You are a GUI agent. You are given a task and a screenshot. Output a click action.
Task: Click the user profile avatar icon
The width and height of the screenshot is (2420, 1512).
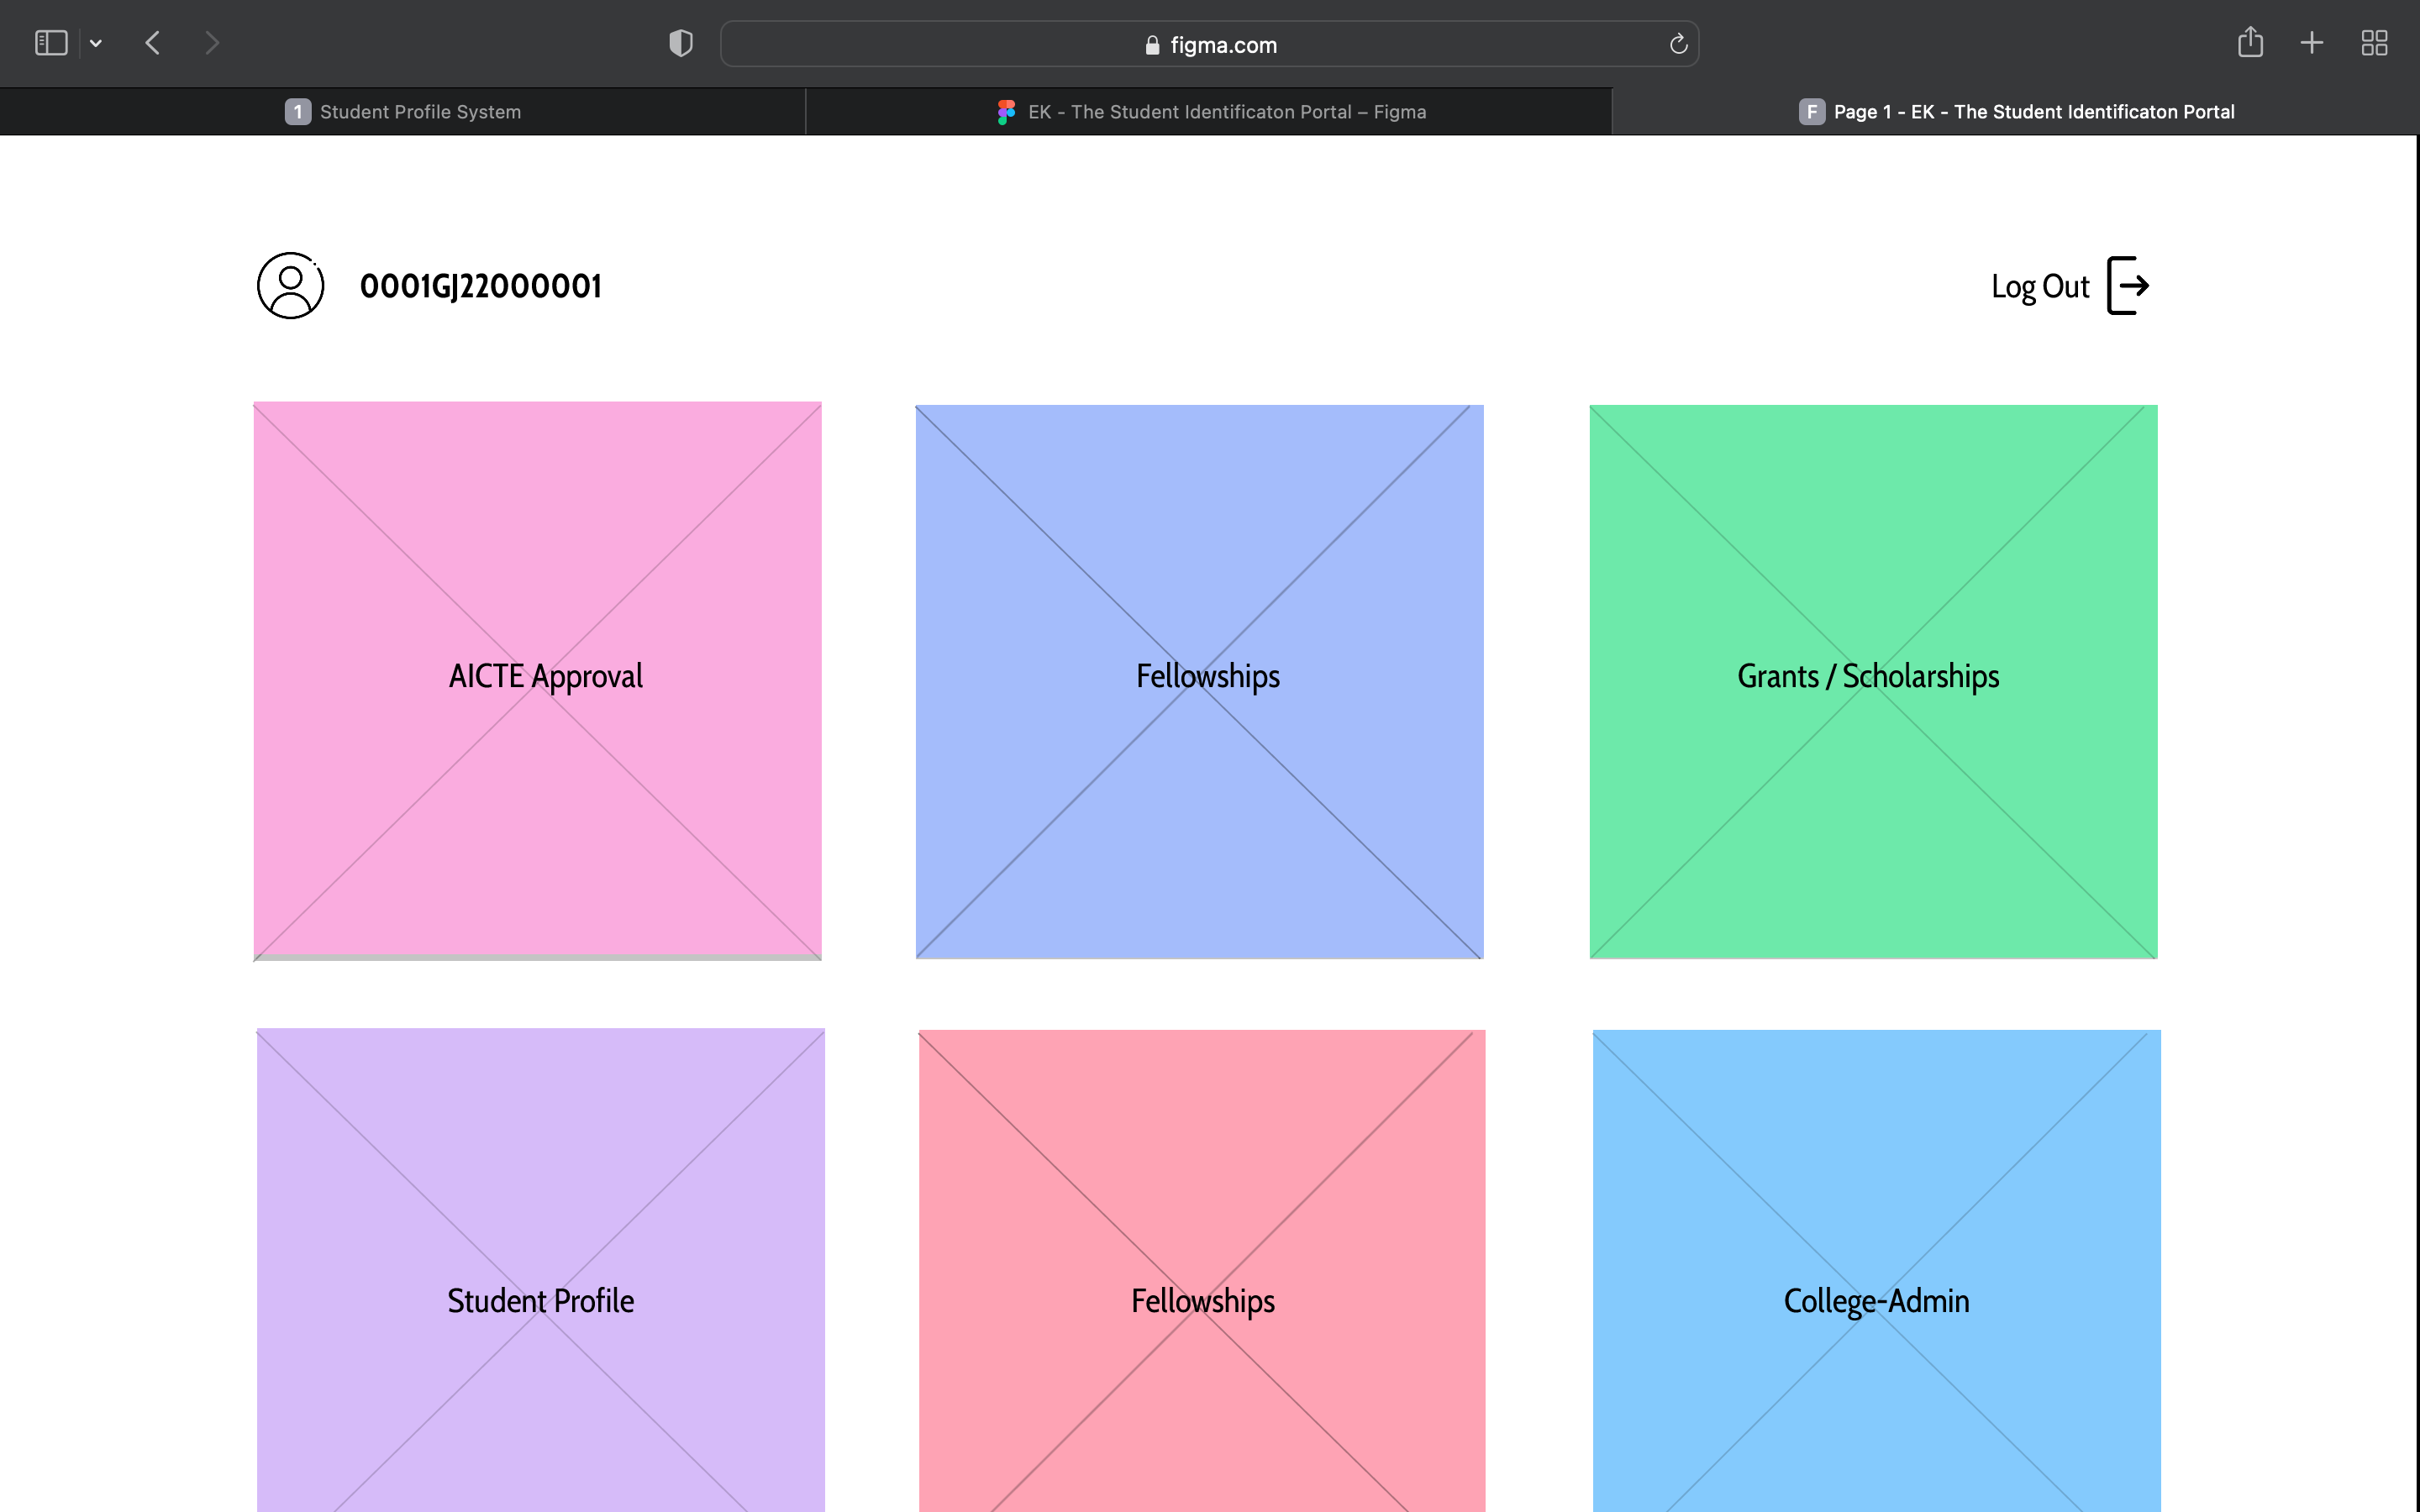coord(290,286)
